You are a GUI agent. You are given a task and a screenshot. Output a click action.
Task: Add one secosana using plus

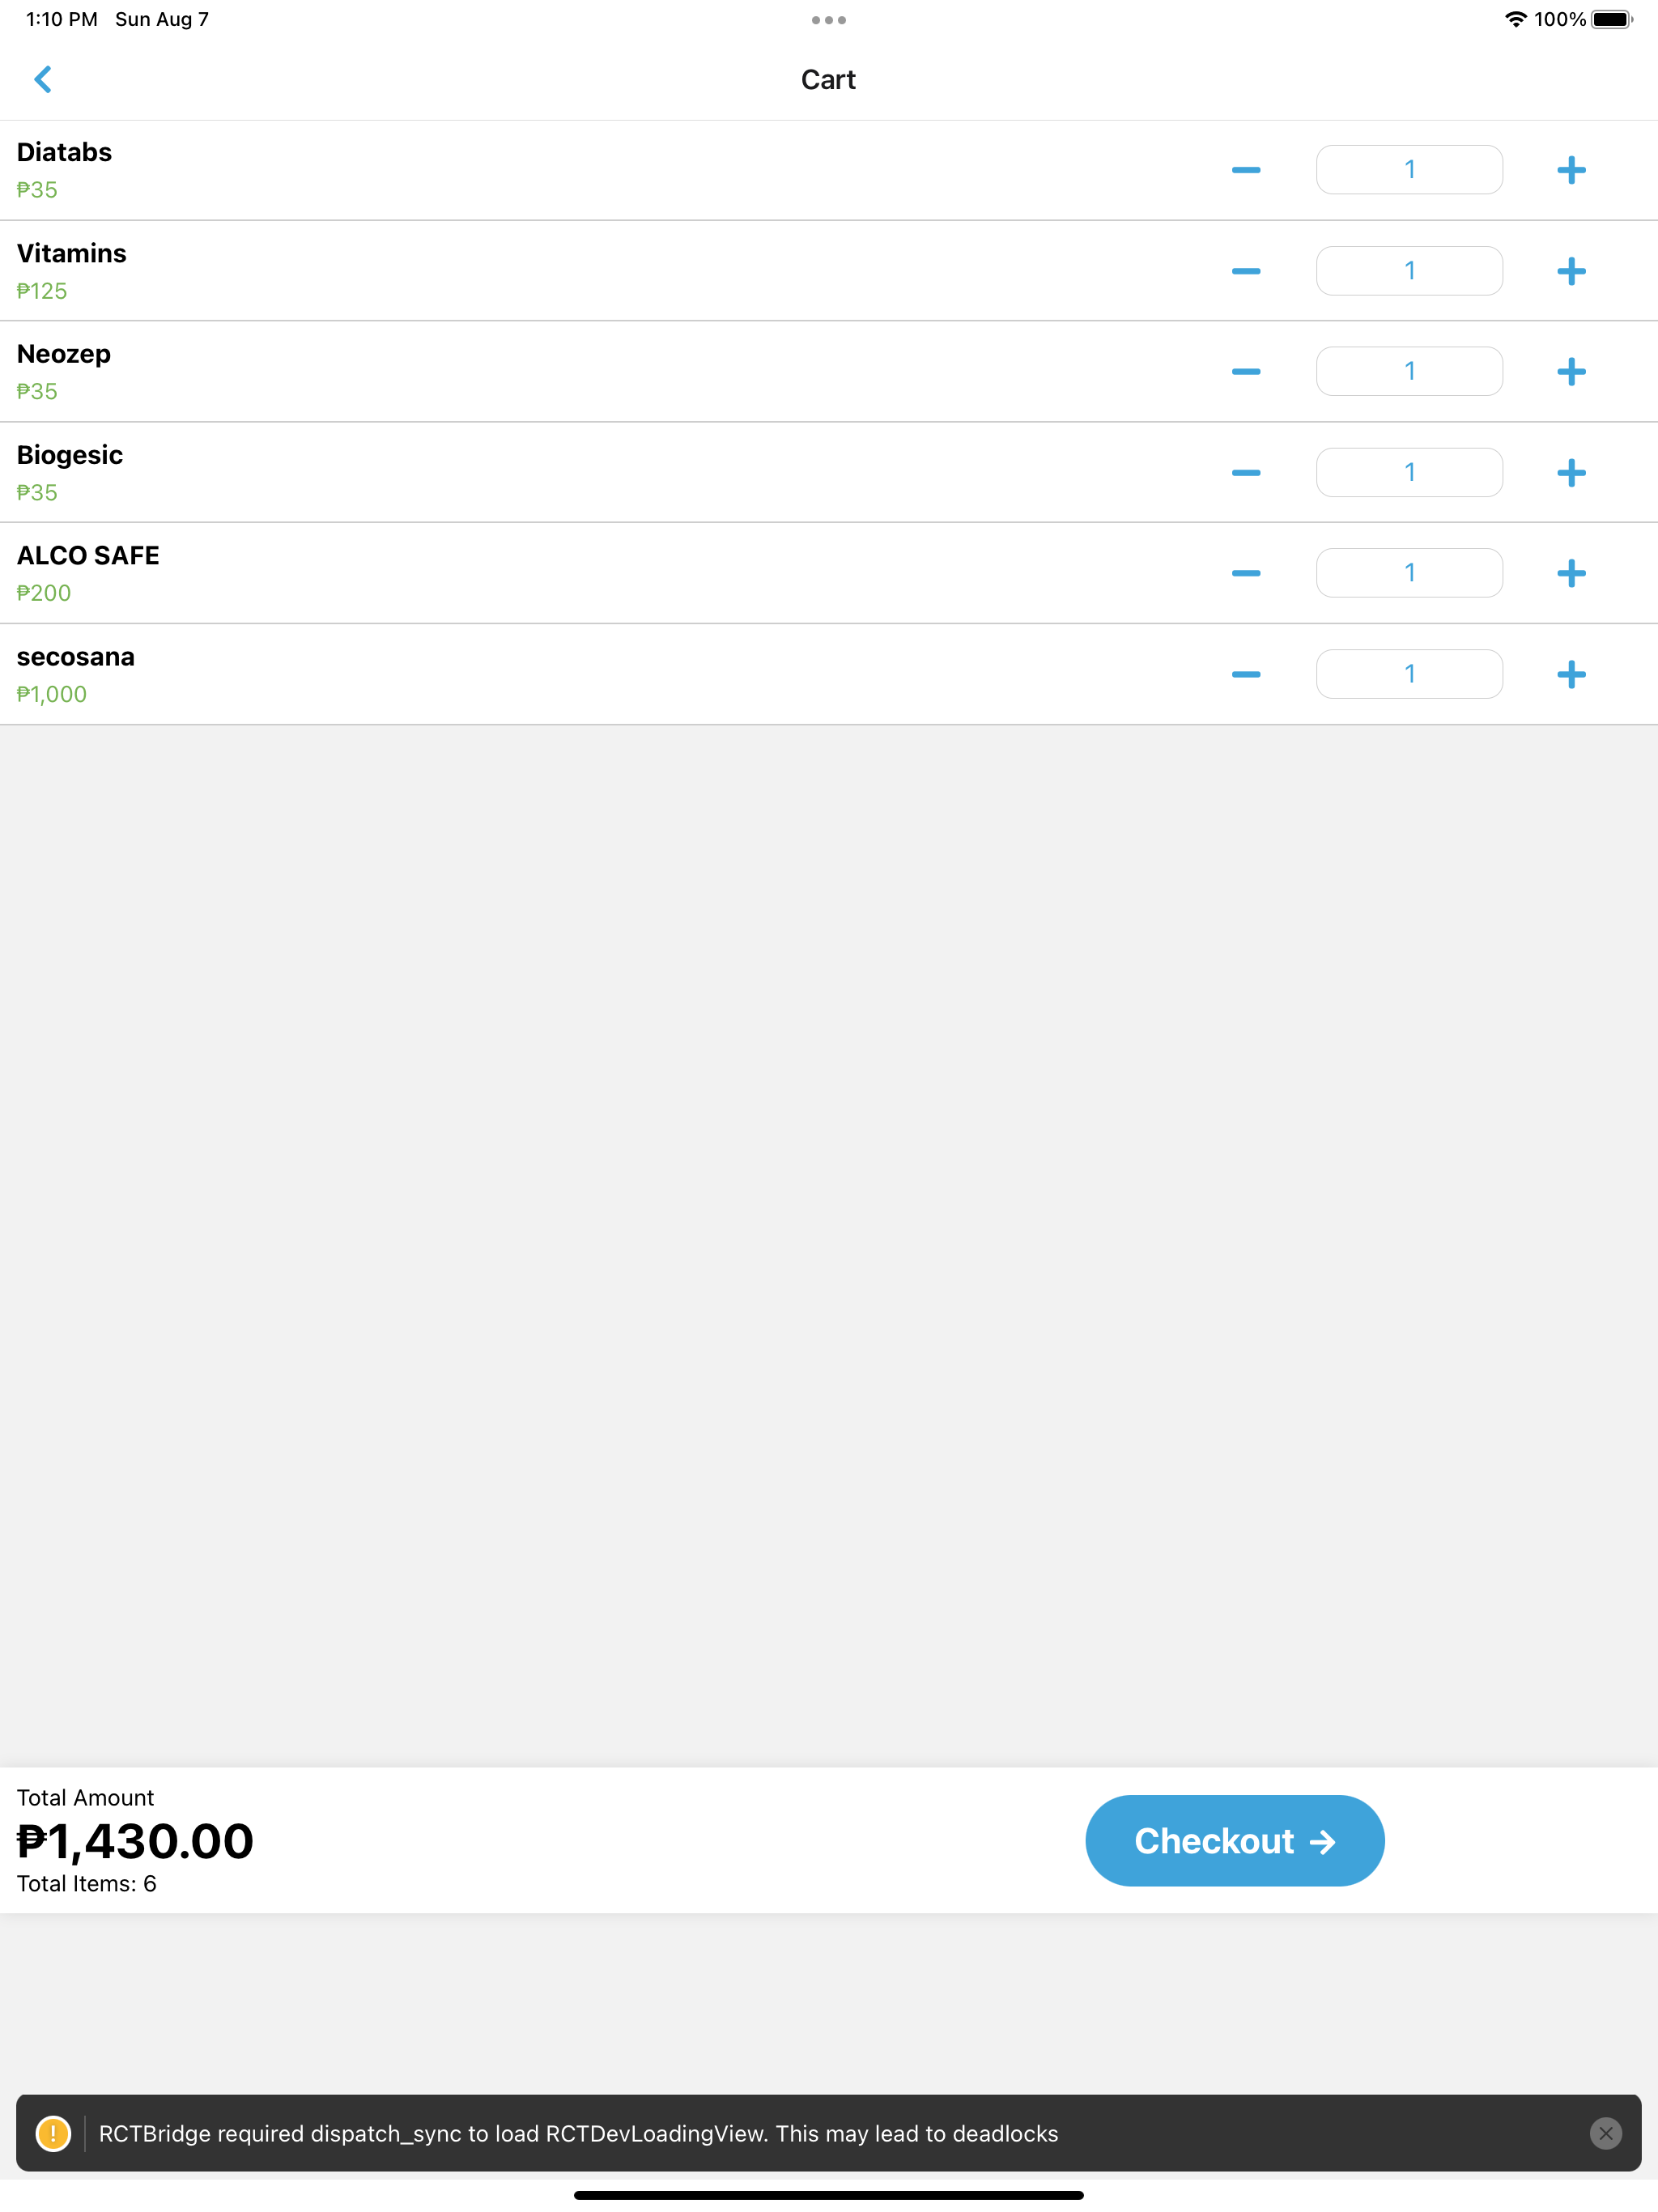tap(1571, 674)
